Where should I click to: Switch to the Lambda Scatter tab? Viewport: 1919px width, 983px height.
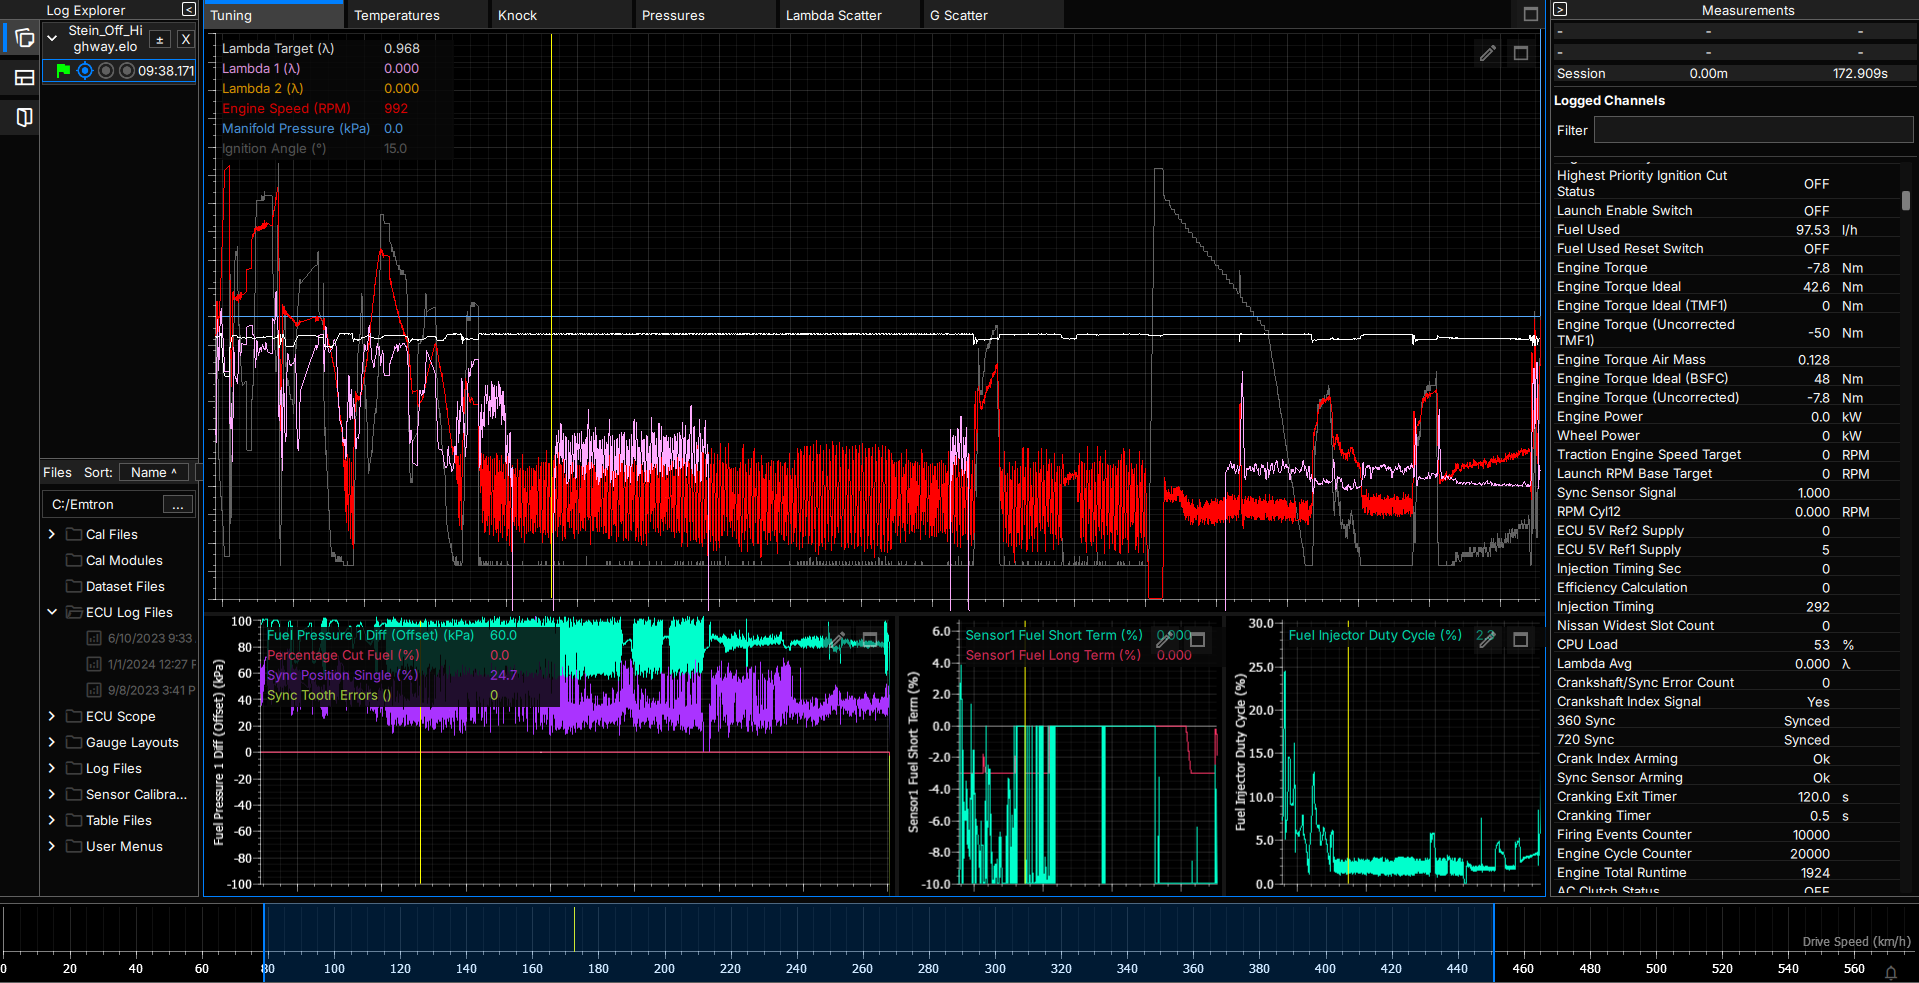(833, 15)
